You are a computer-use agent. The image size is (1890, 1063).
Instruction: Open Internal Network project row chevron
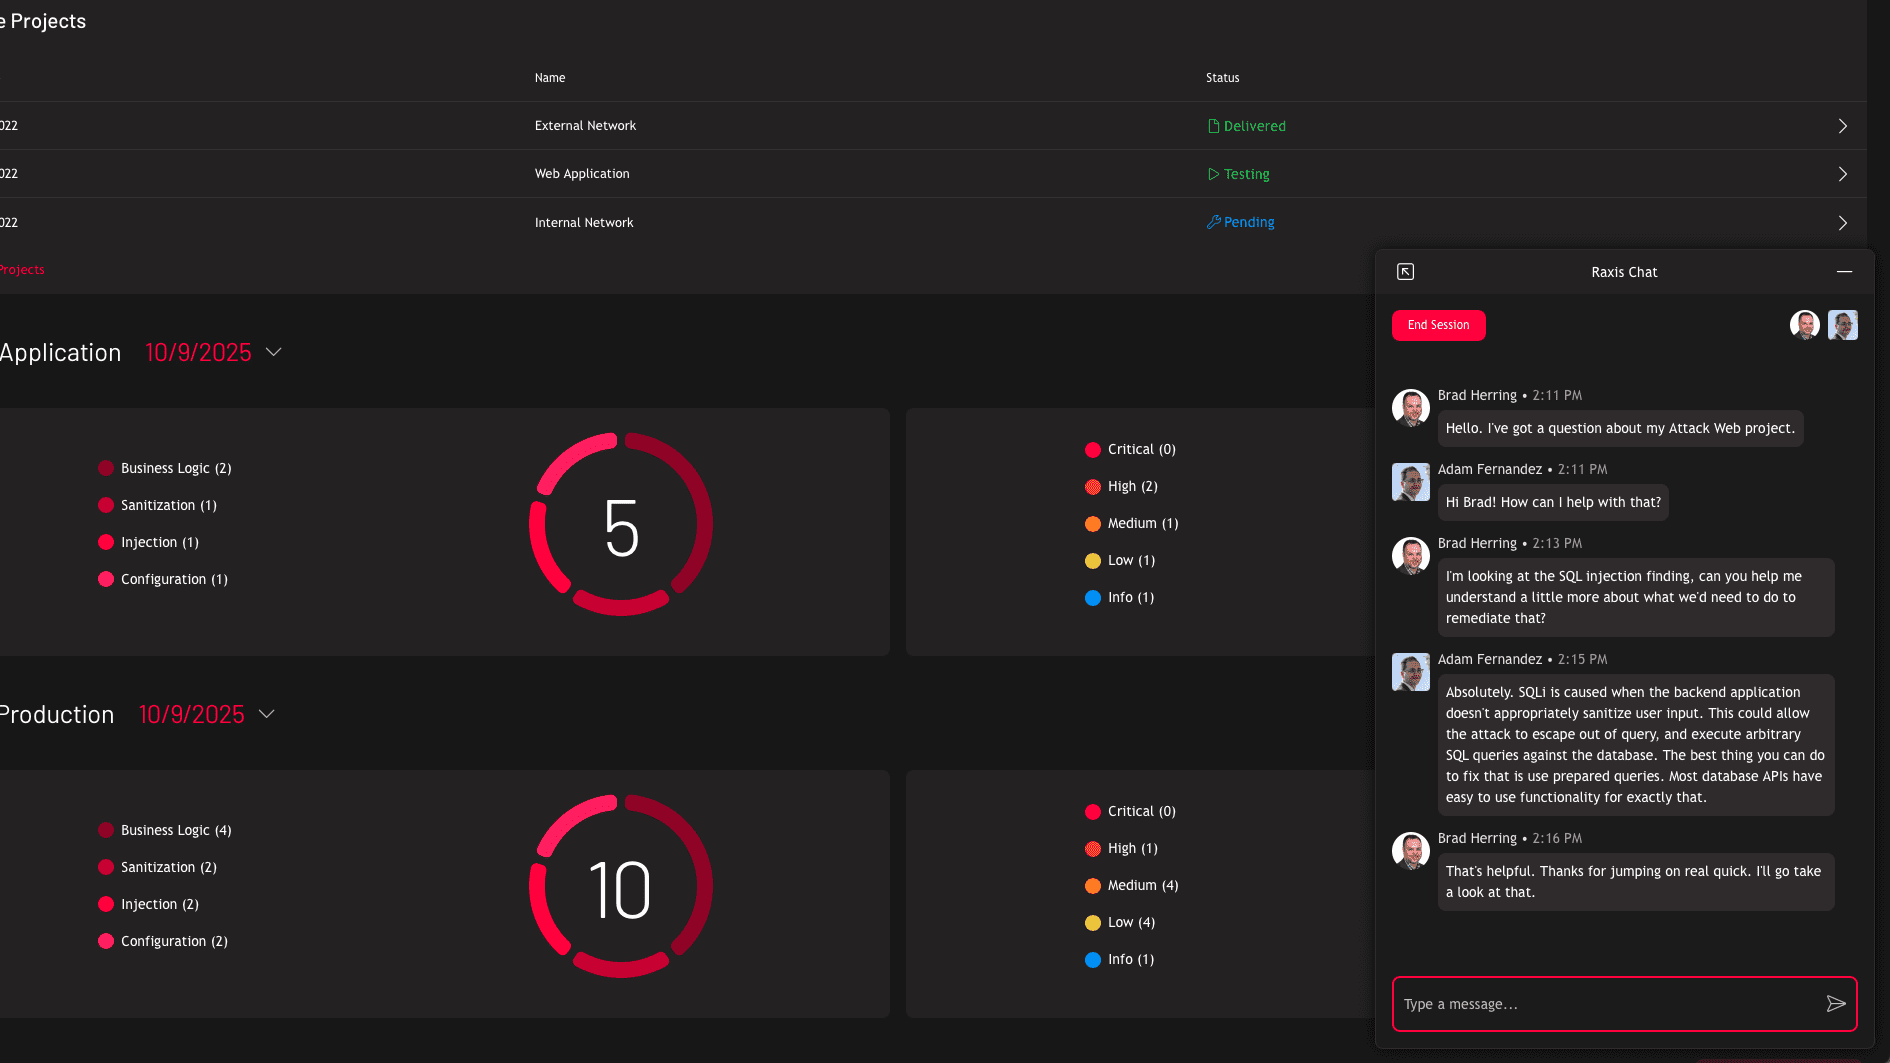1842,223
